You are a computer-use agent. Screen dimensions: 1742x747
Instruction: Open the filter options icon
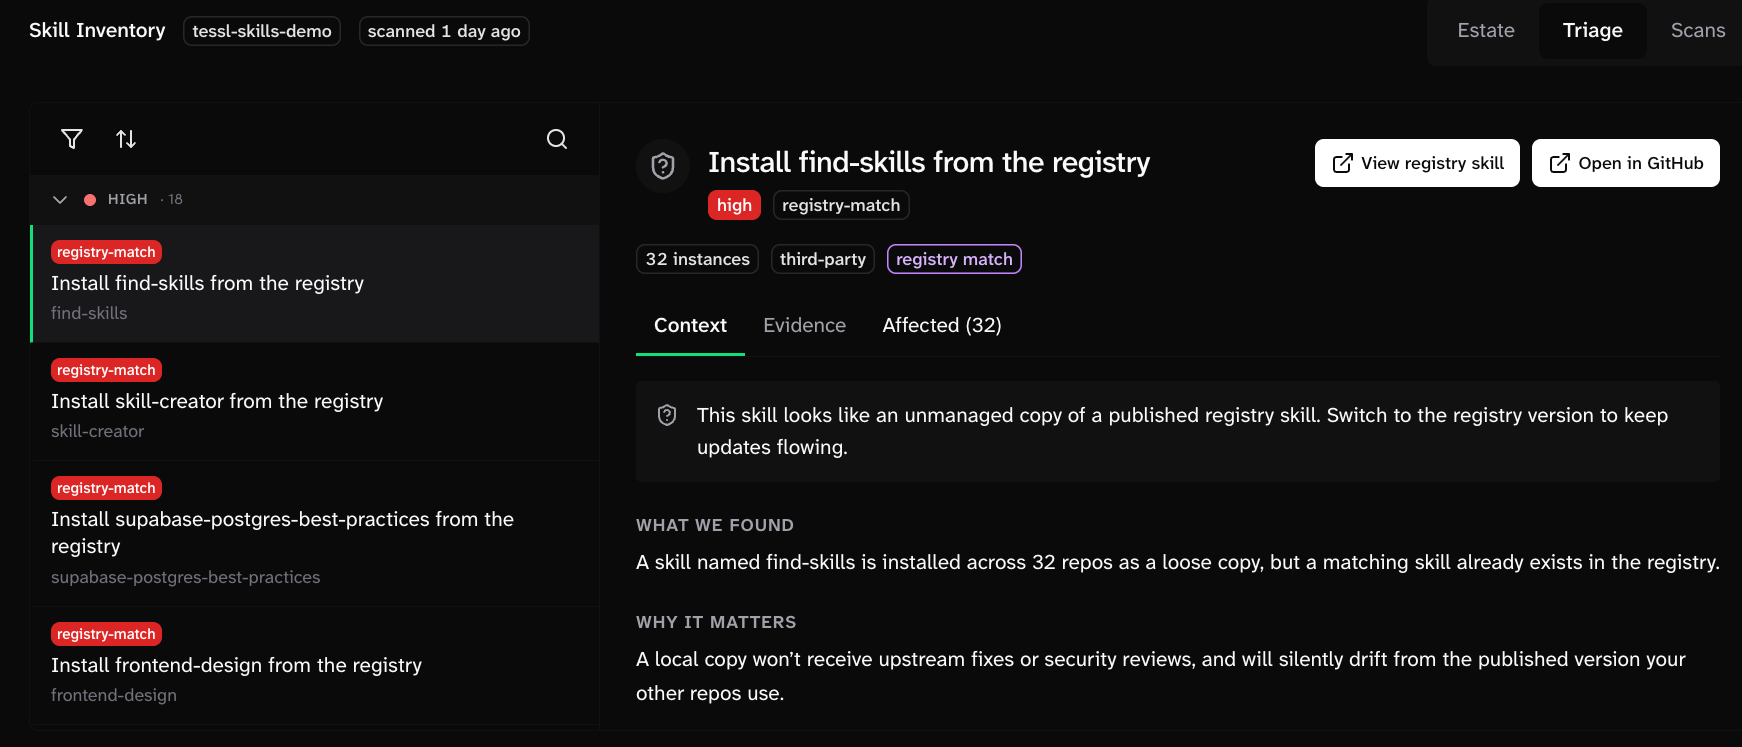pos(72,139)
